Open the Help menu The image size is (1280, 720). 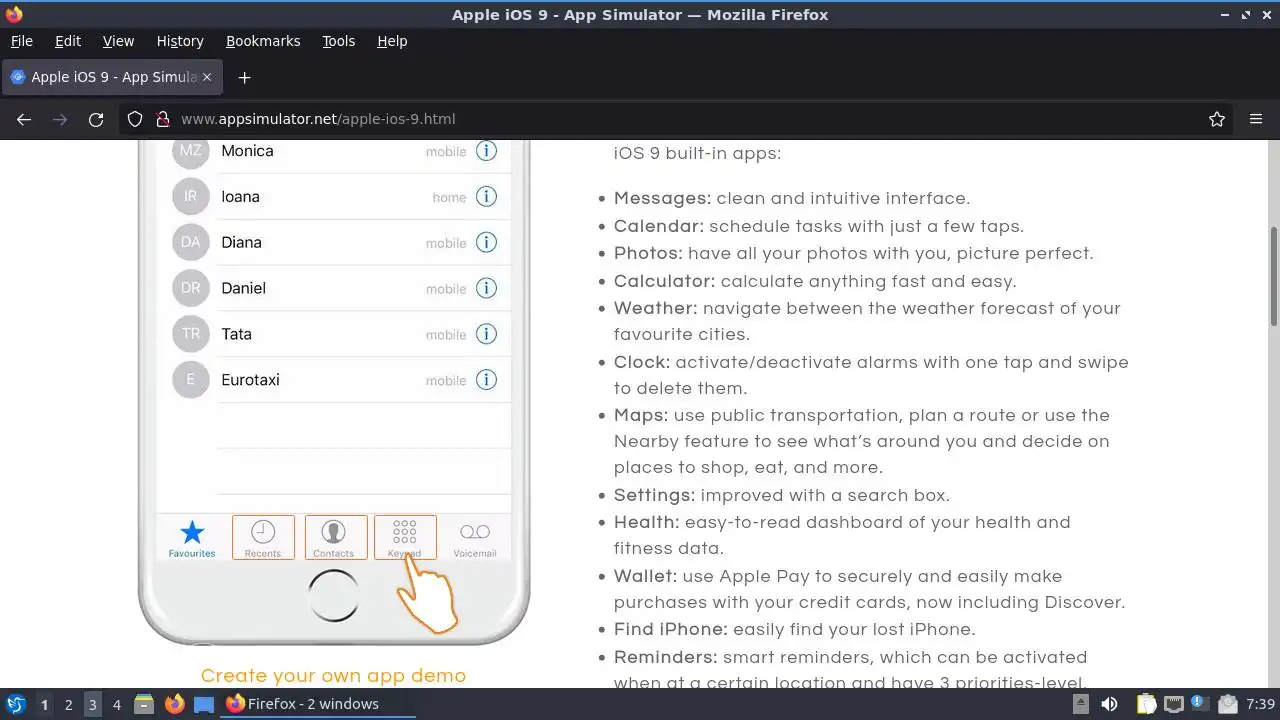pos(392,41)
